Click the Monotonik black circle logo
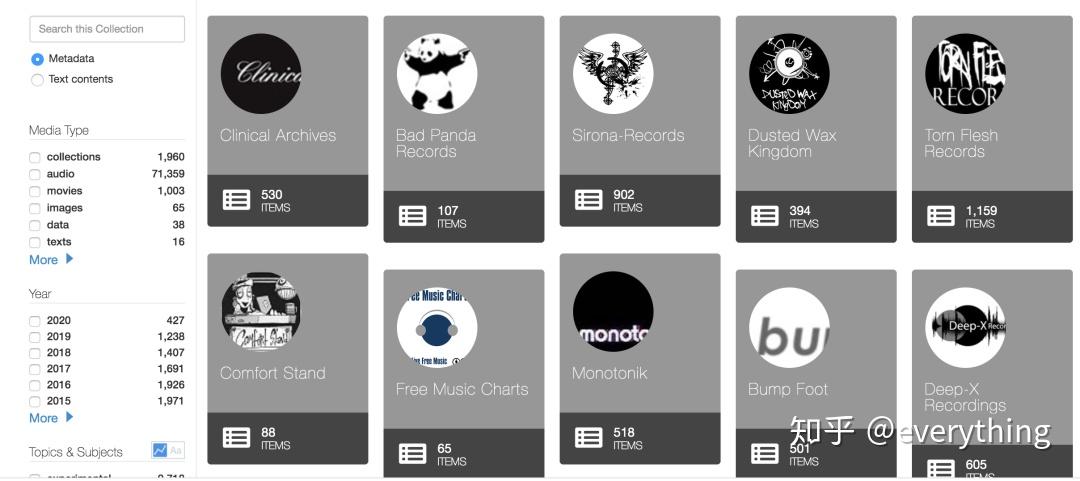Image resolution: width=1080 pixels, height=481 pixels. (613, 311)
